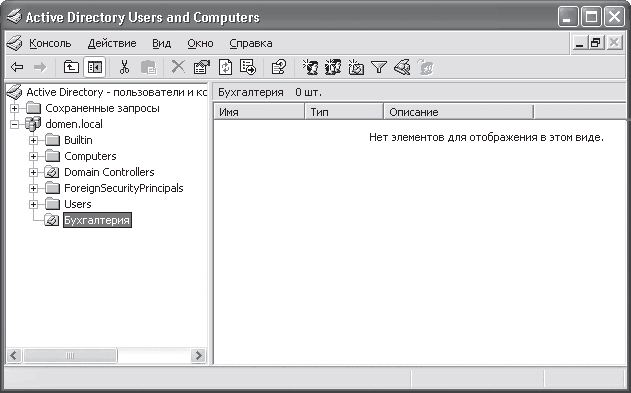
Task: Minimize the Active Directory main window
Action: point(567,17)
